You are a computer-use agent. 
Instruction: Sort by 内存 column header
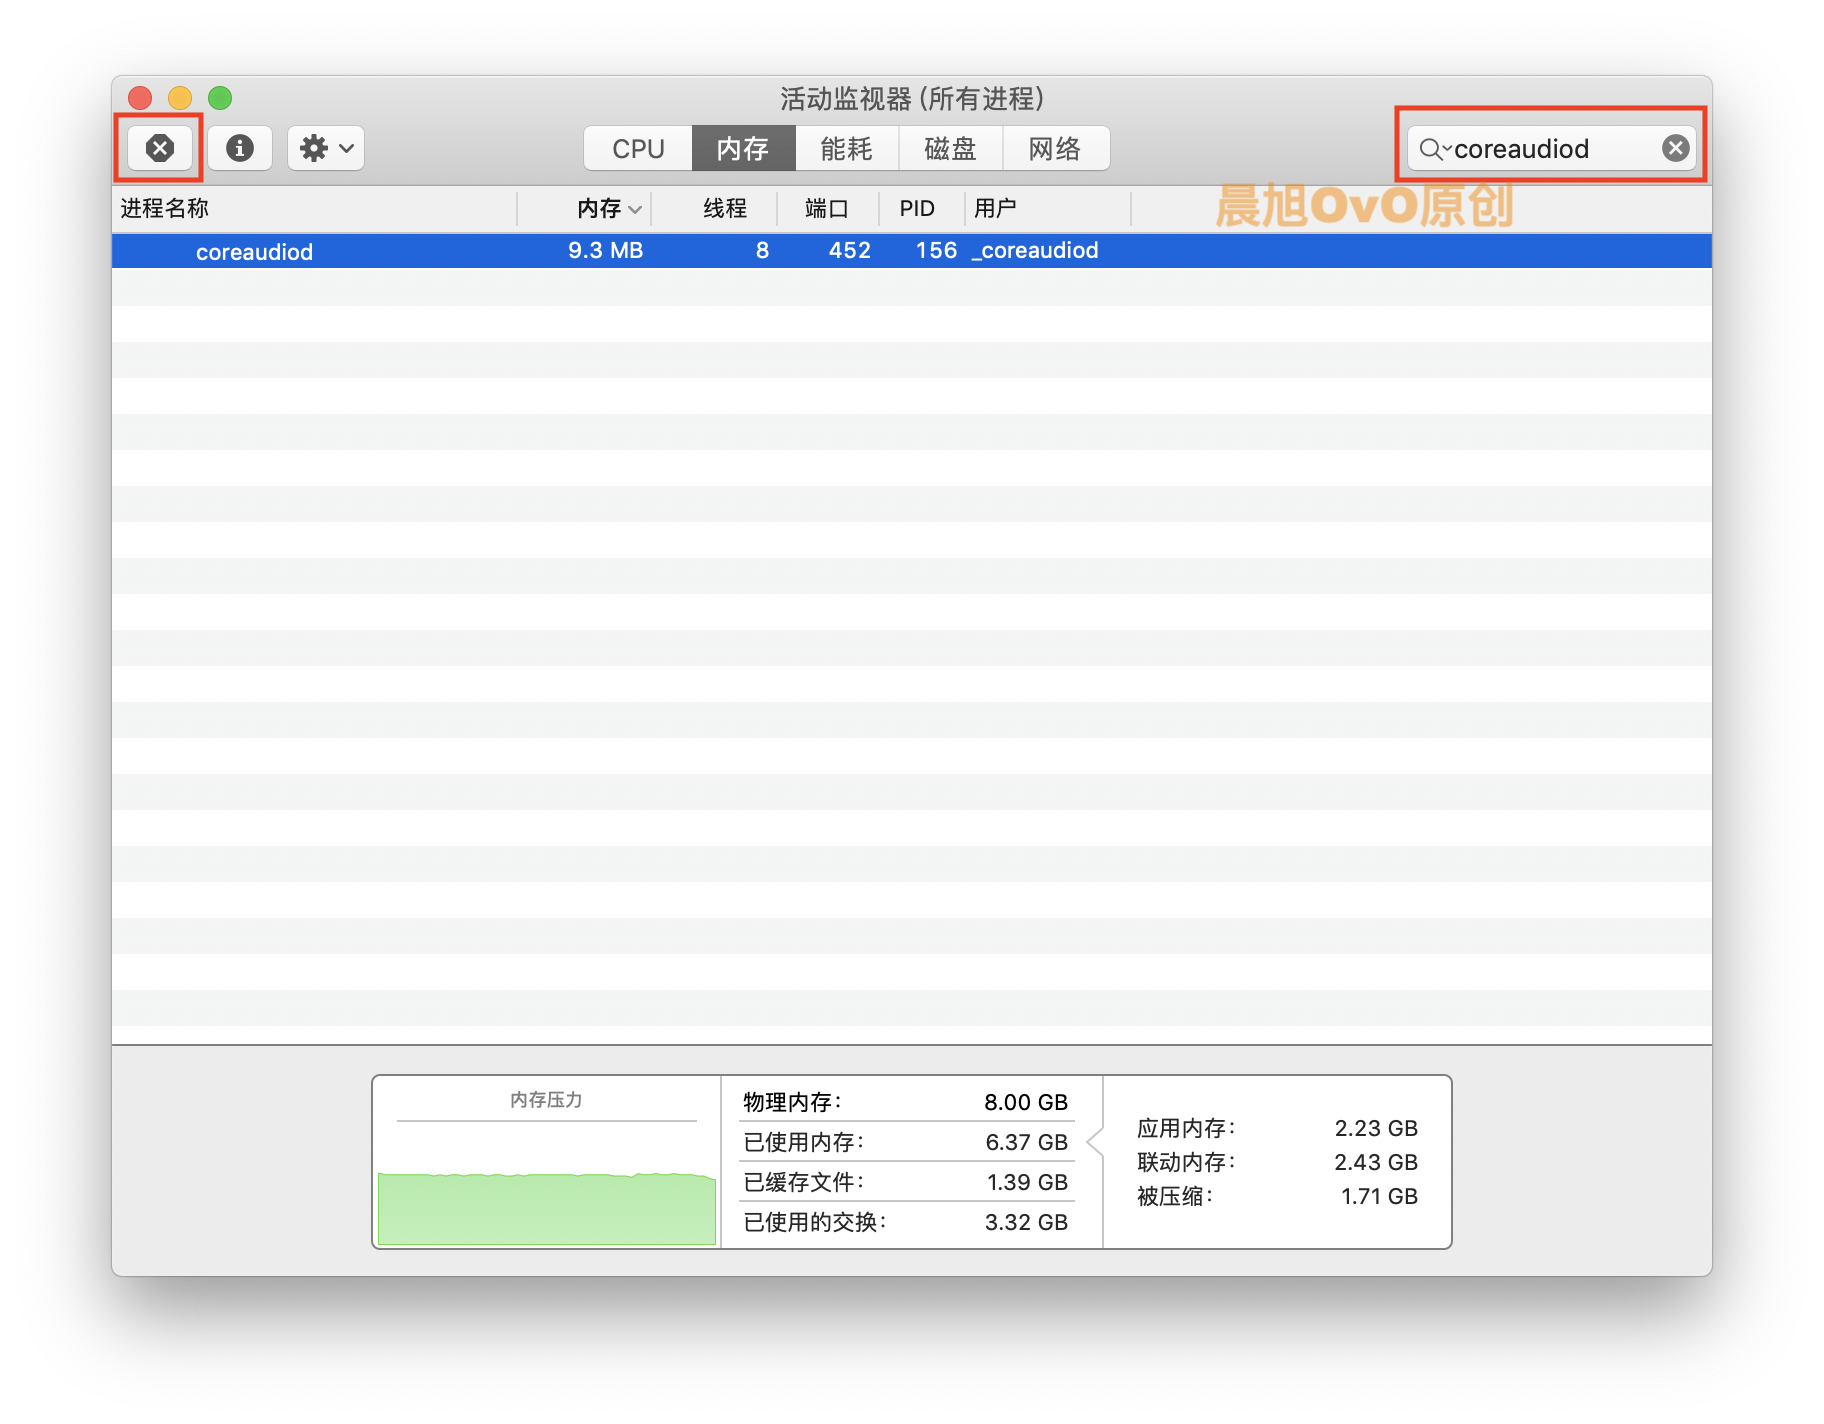click(585, 208)
